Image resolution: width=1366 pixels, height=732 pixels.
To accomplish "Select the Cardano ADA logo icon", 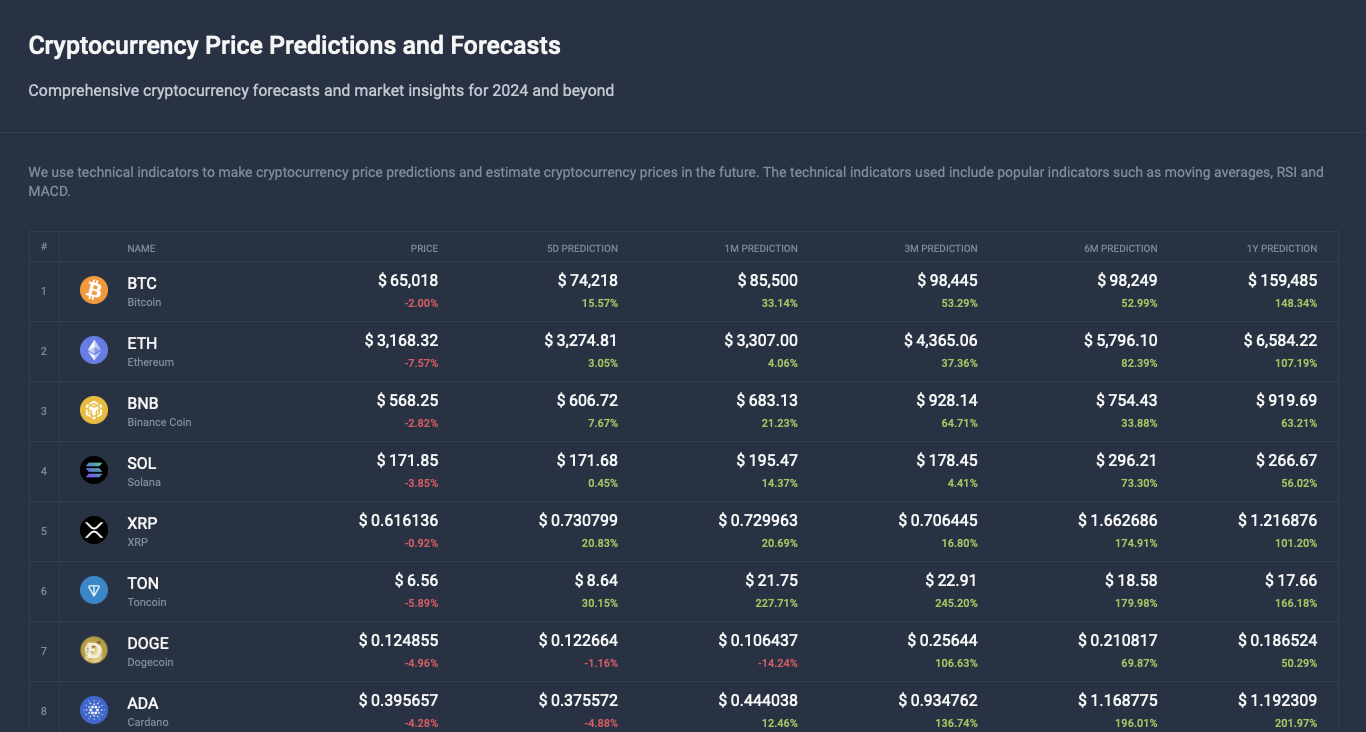I will [93, 710].
